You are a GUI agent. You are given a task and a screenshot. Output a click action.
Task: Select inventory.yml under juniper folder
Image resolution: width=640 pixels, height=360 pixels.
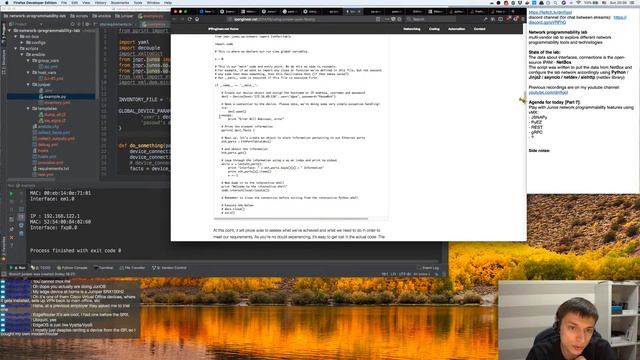(57, 102)
